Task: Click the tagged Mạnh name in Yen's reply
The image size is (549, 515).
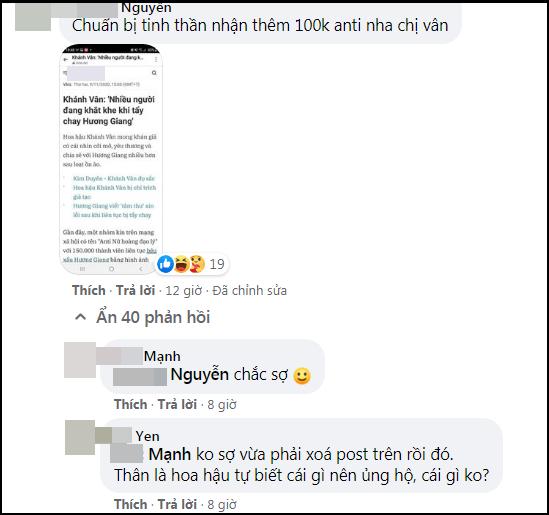Action: (x=170, y=455)
